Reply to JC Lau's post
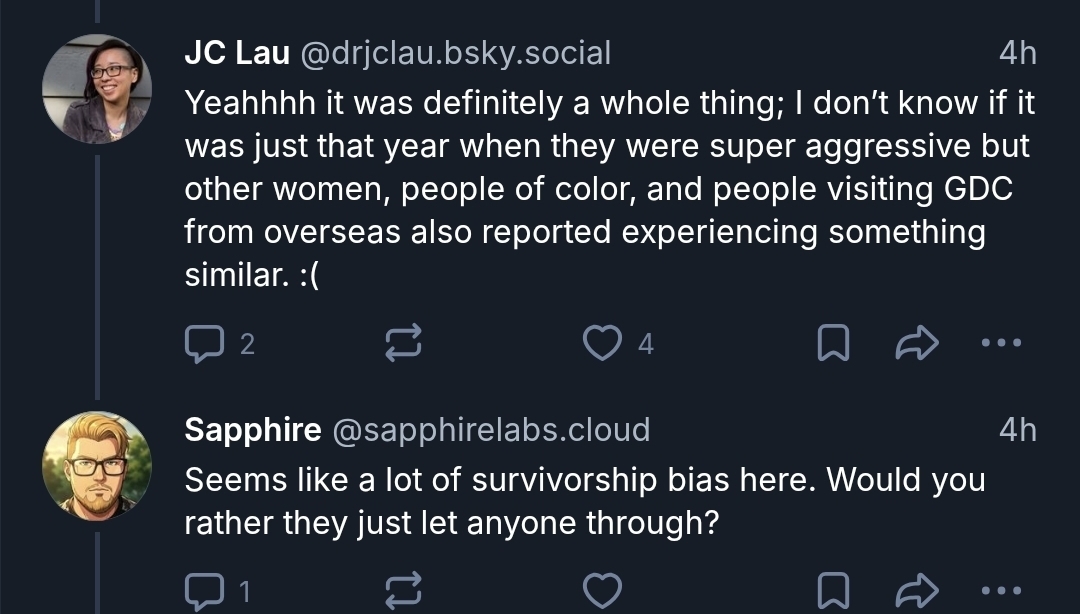The image size is (1080, 614). (x=204, y=344)
